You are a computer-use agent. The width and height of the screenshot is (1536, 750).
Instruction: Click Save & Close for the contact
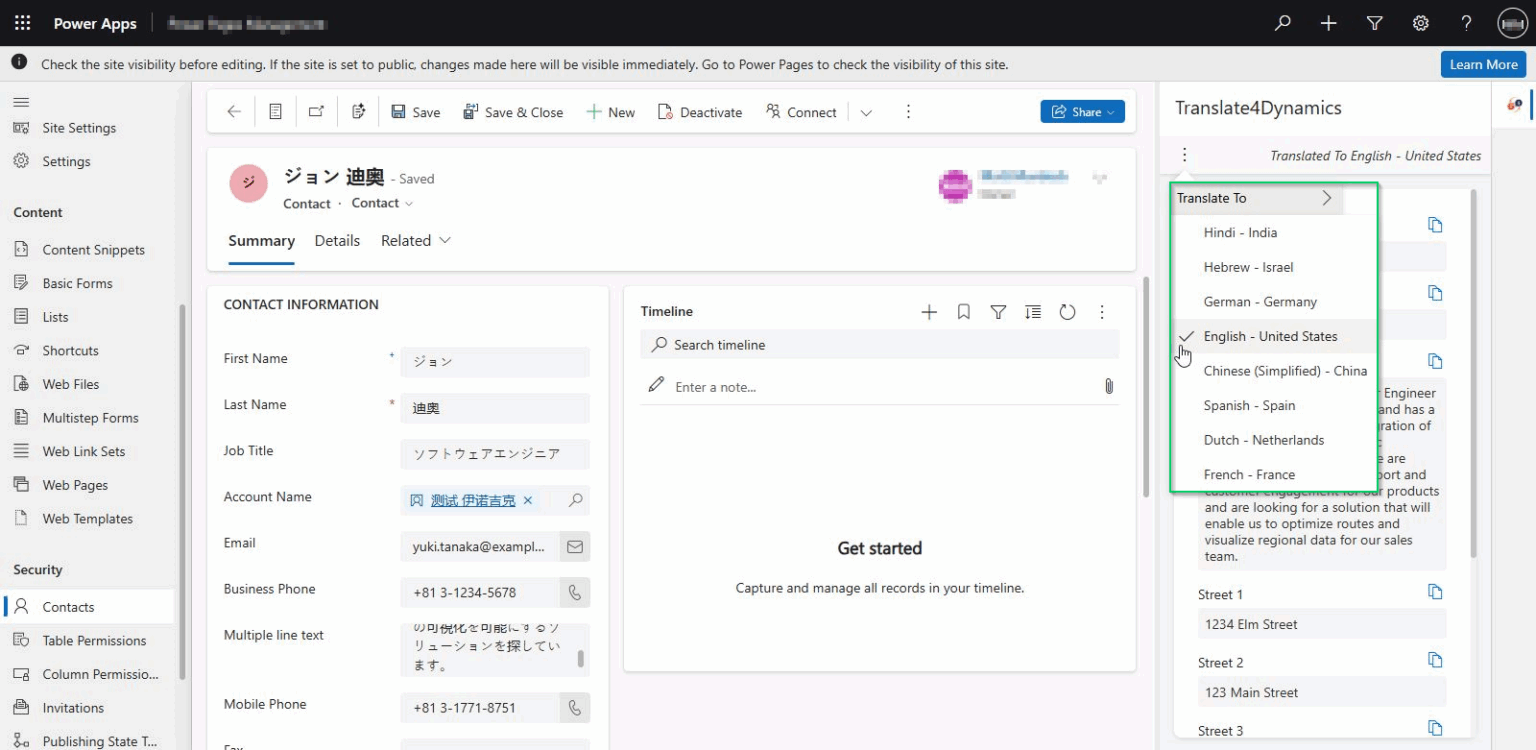pos(513,111)
